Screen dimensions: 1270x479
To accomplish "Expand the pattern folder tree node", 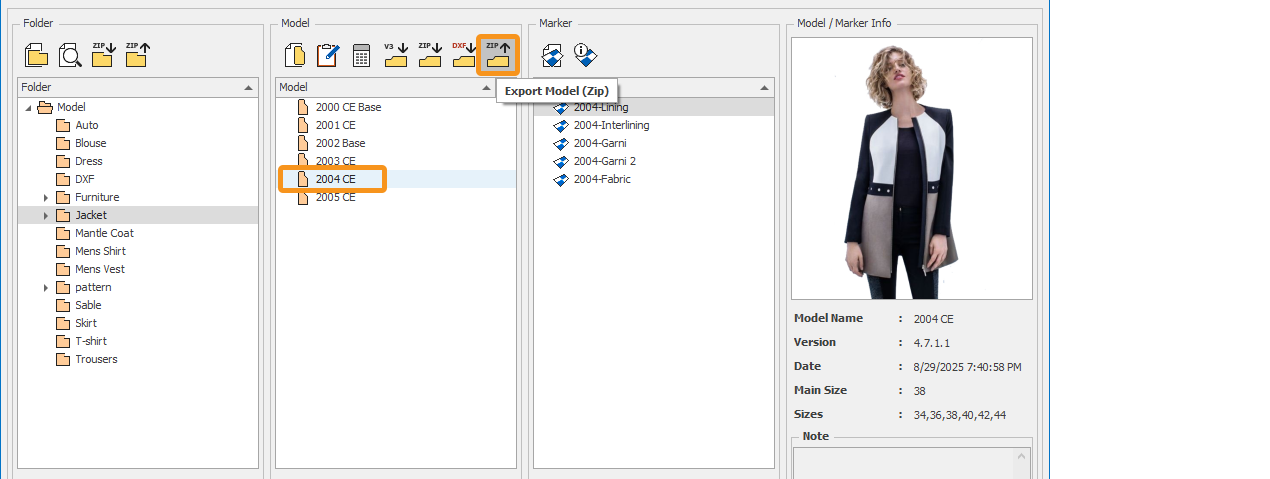I will (x=46, y=288).
